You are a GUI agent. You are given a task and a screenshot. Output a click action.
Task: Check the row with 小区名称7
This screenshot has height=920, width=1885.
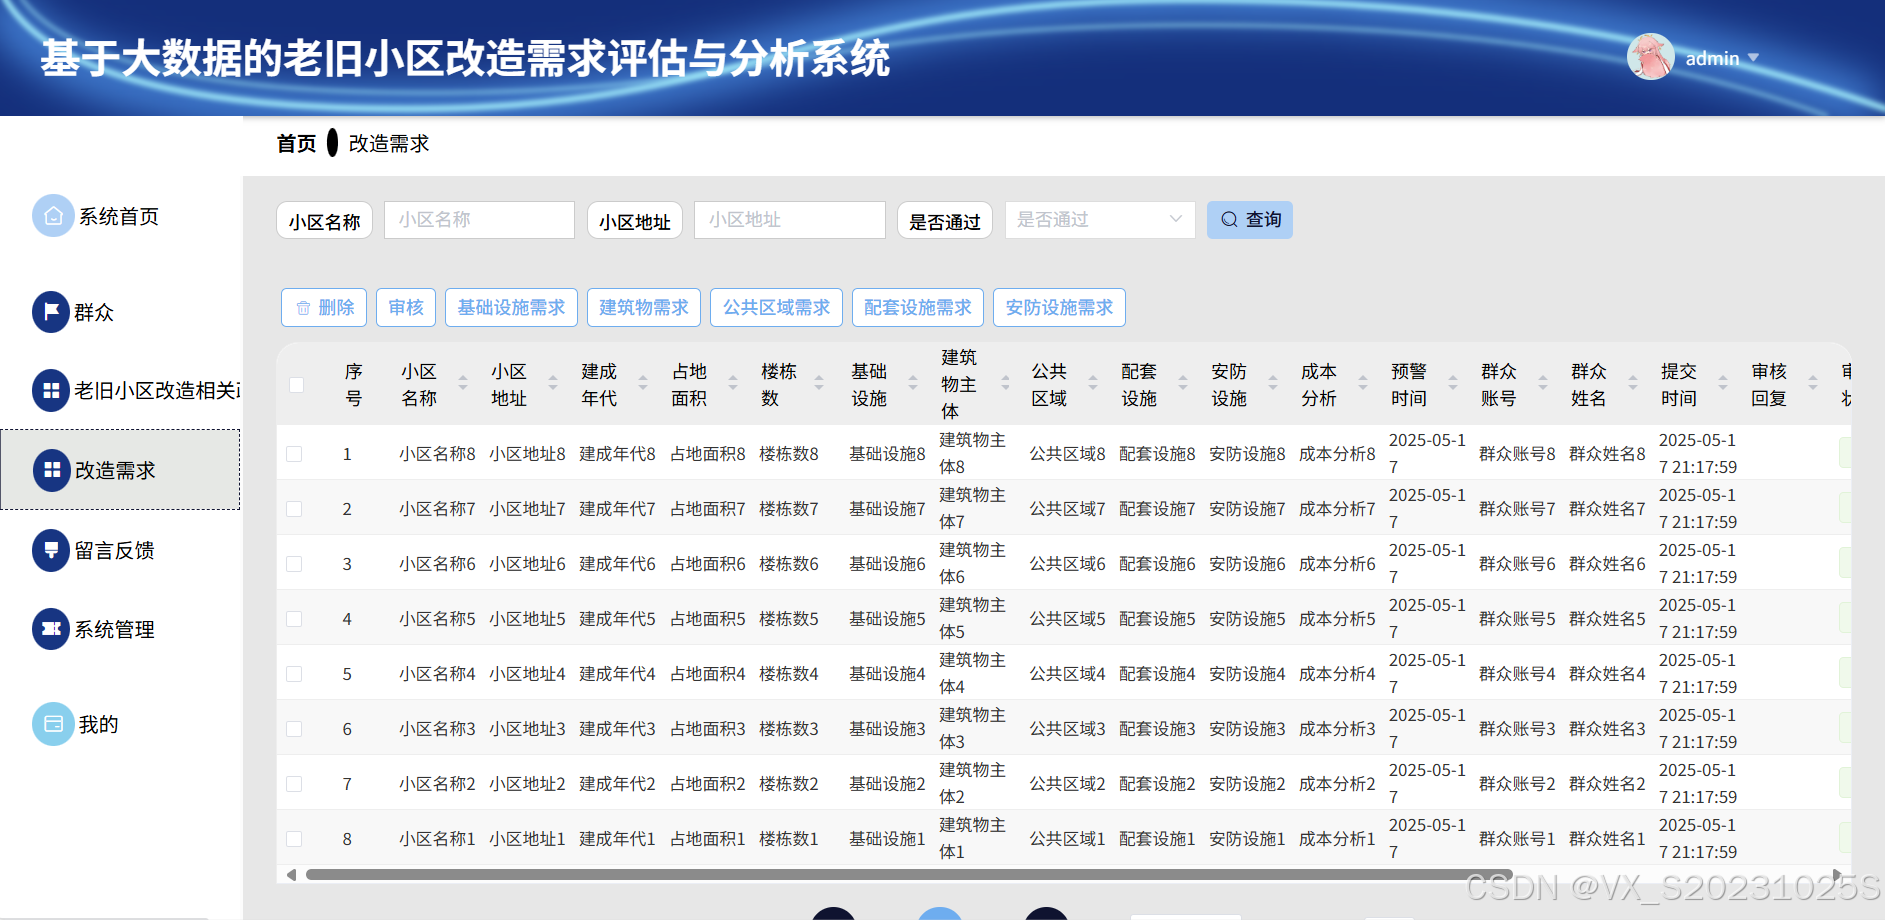(294, 509)
